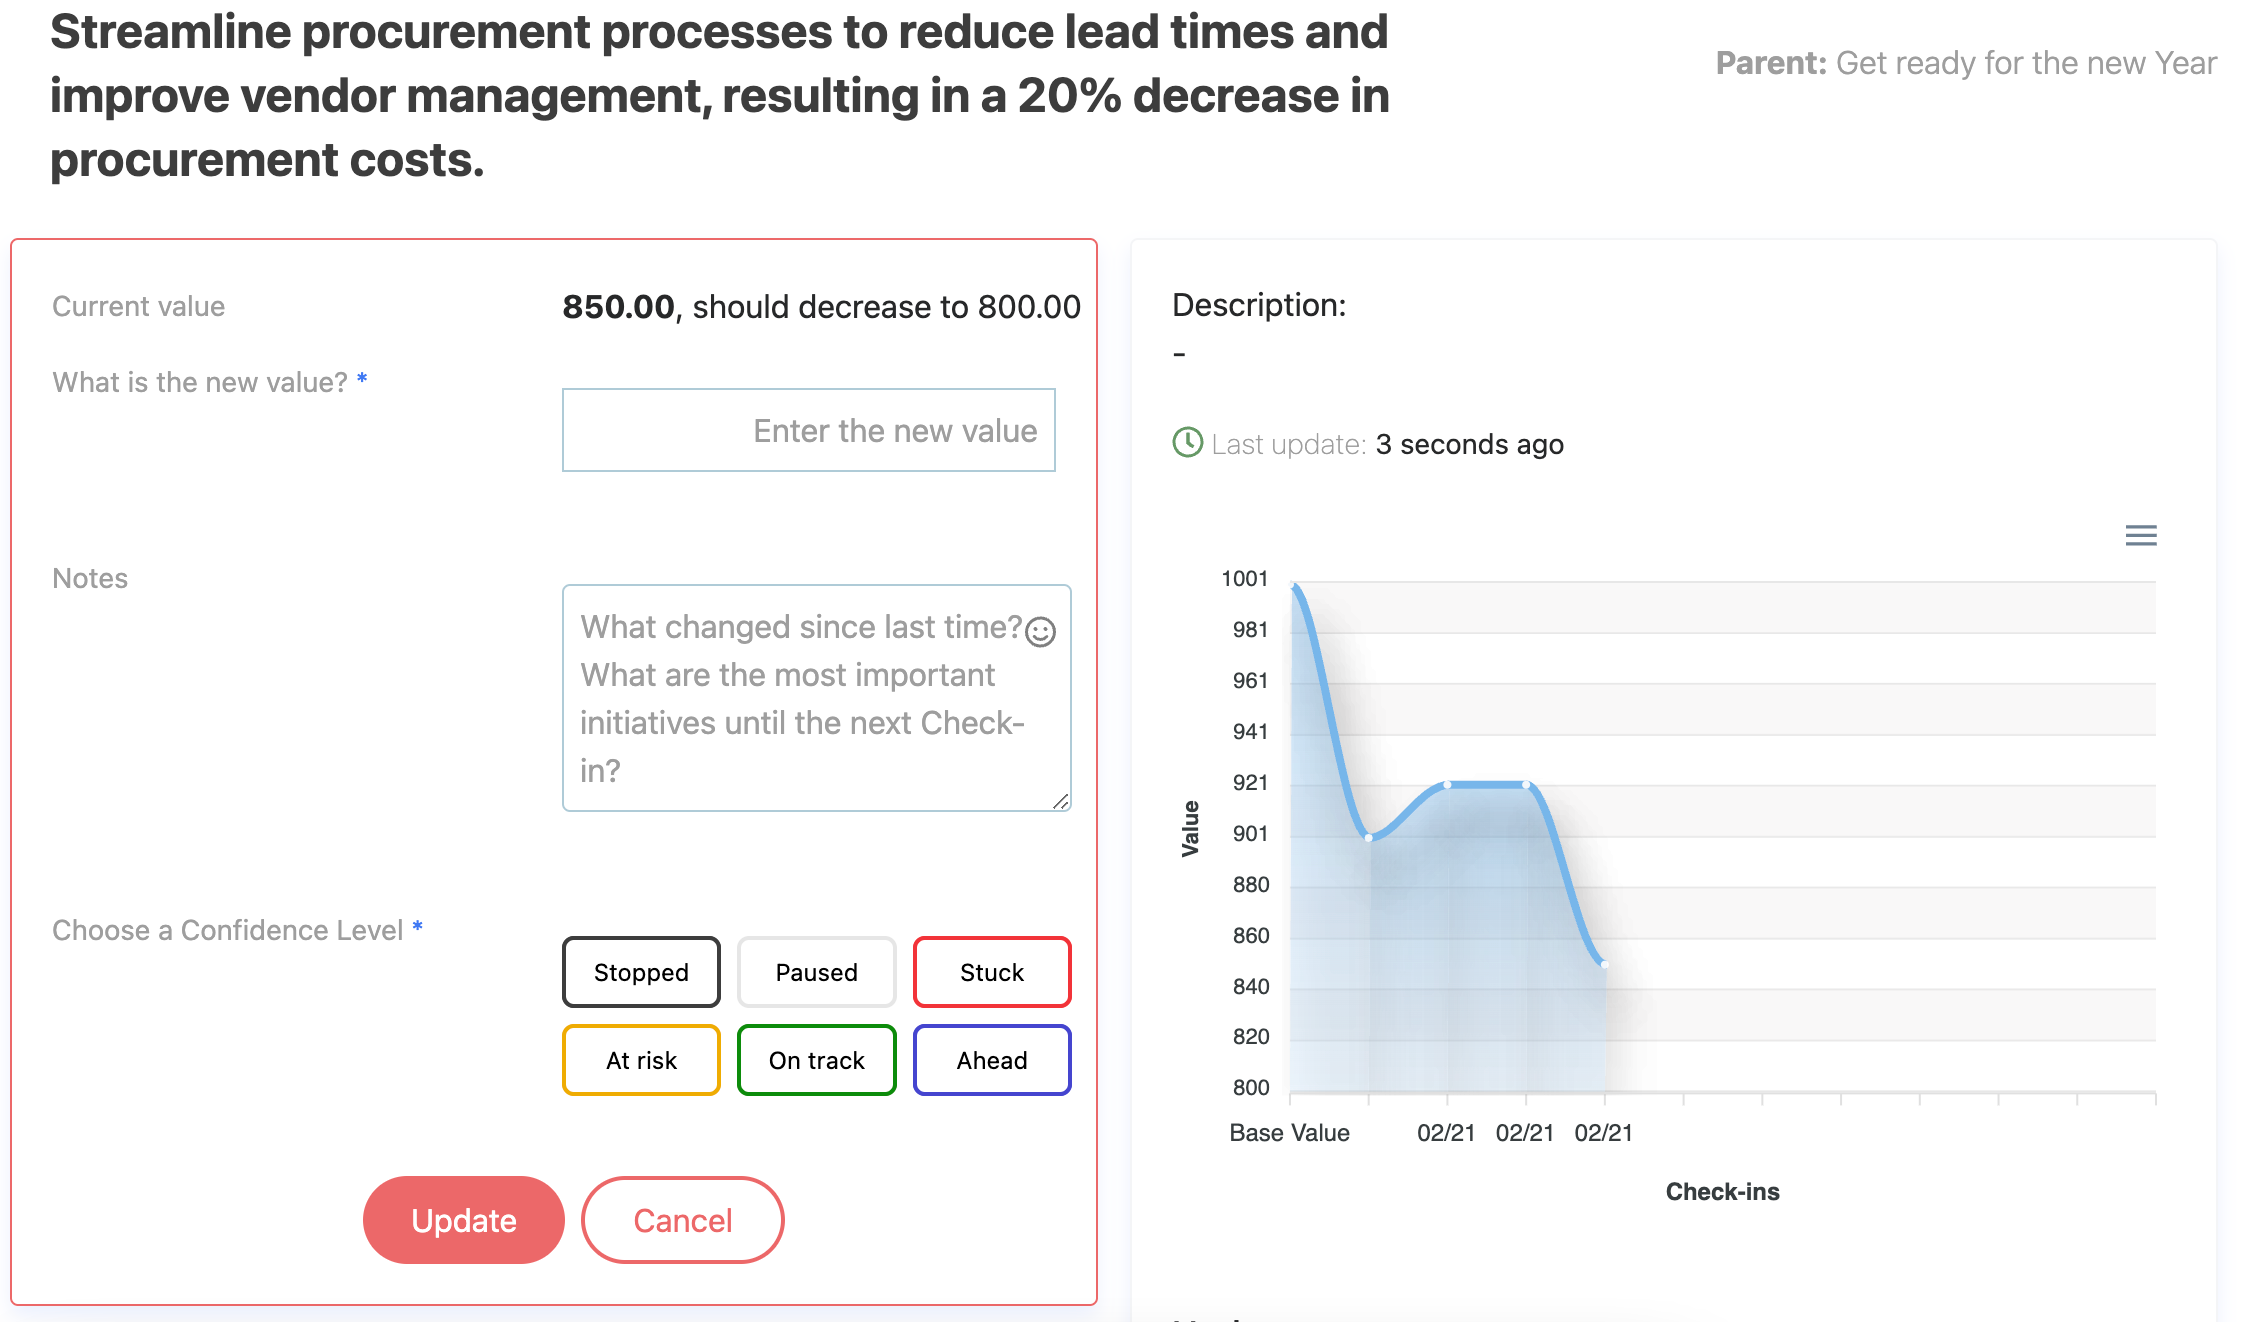Select the Paused confidence level
Image resolution: width=2246 pixels, height=1322 pixels.
click(x=816, y=972)
